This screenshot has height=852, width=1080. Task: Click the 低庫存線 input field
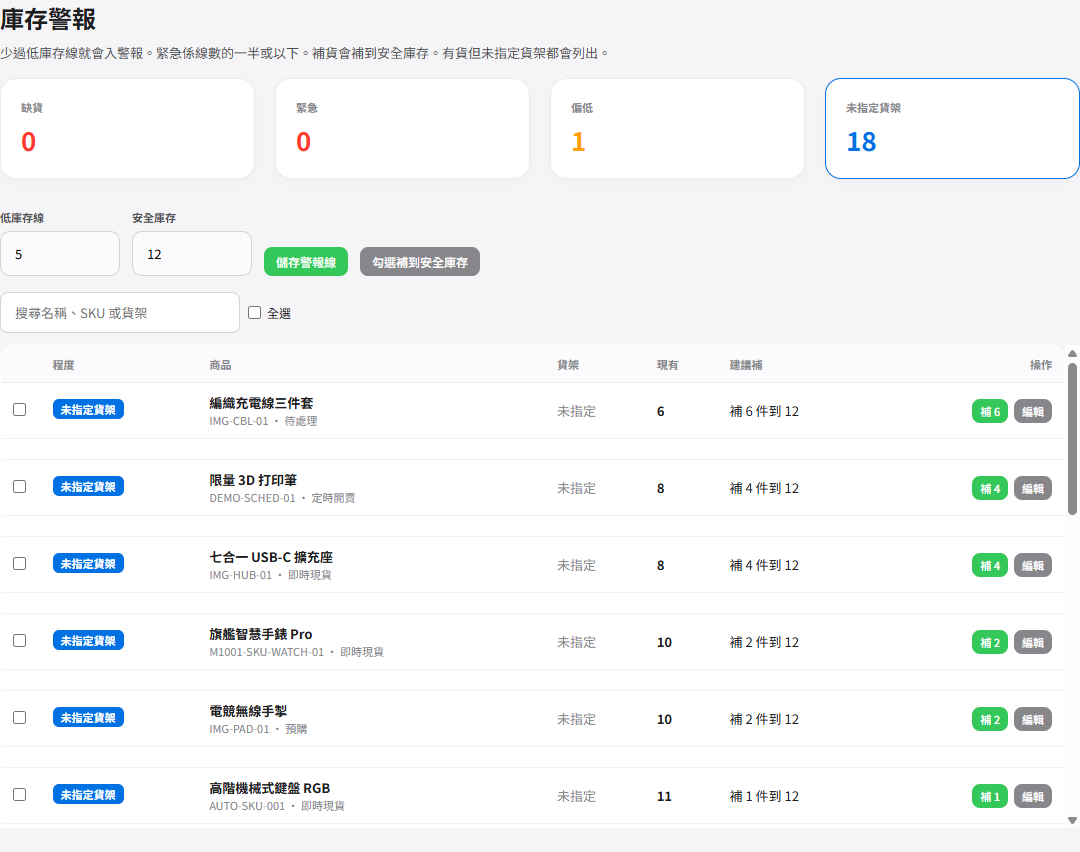[x=60, y=253]
